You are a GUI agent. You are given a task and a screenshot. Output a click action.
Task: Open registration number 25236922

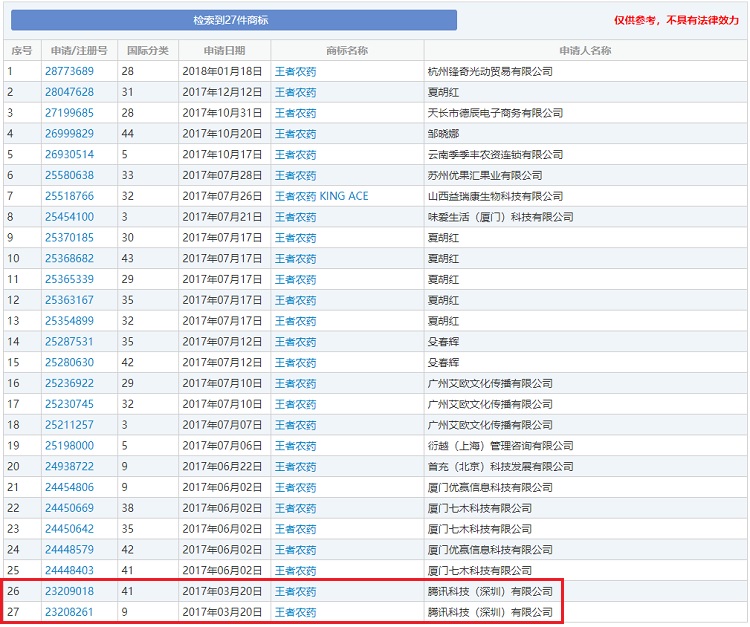coord(69,383)
